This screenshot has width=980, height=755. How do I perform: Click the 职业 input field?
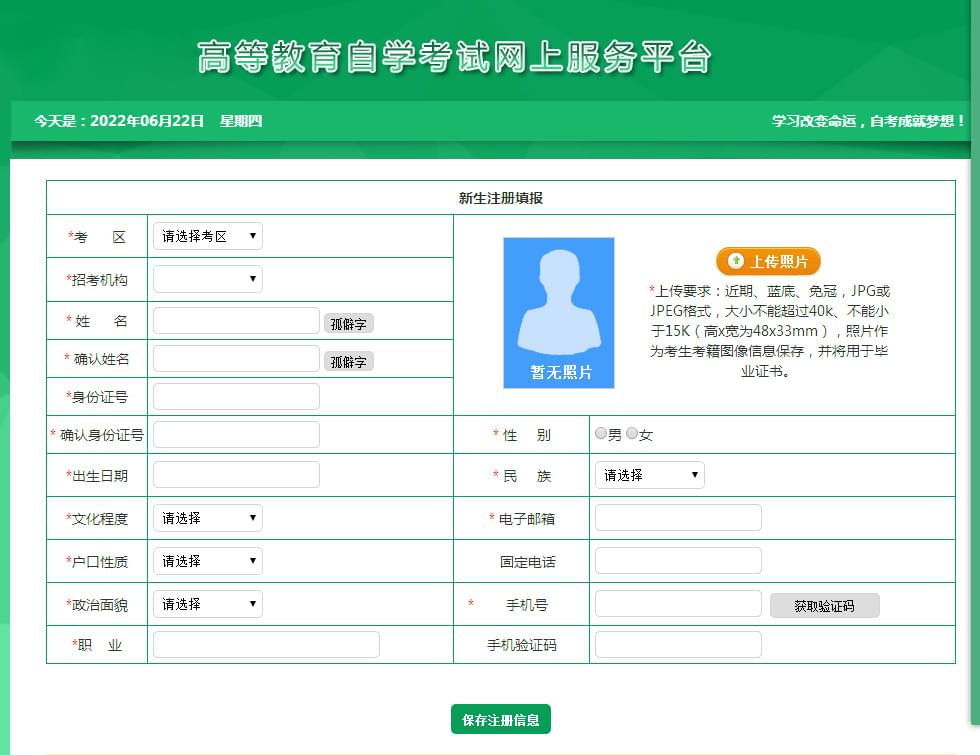pyautogui.click(x=266, y=645)
